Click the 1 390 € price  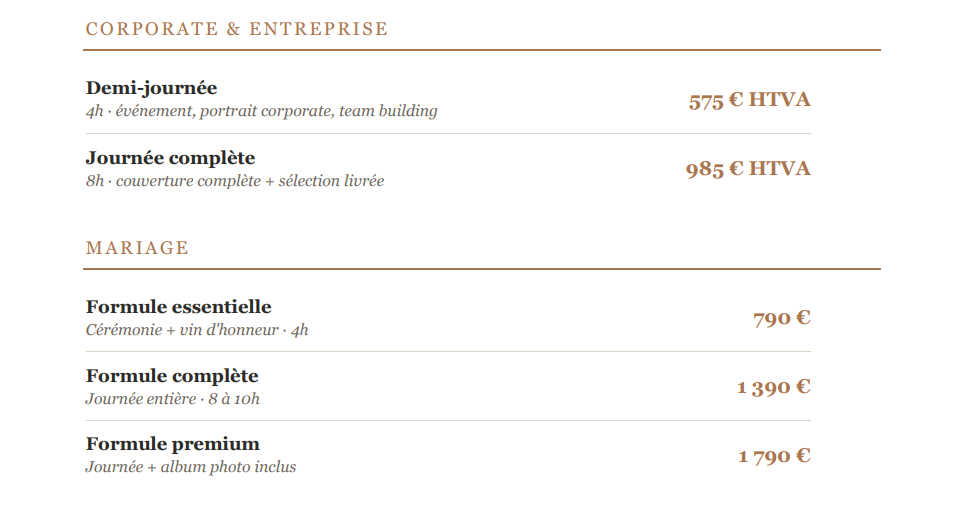coord(774,387)
